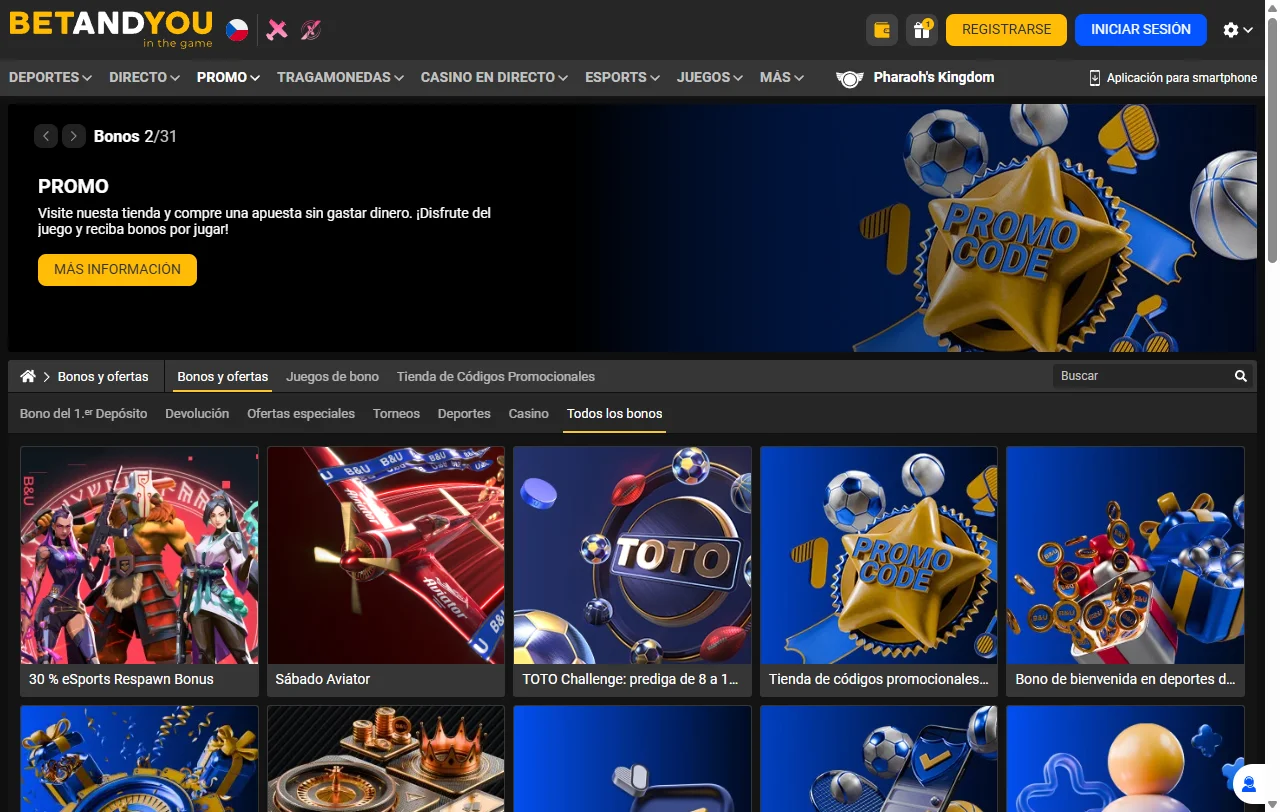Image resolution: width=1280 pixels, height=812 pixels.
Task: Go to the BetAndYou logo homepage
Action: pyautogui.click(x=110, y=29)
